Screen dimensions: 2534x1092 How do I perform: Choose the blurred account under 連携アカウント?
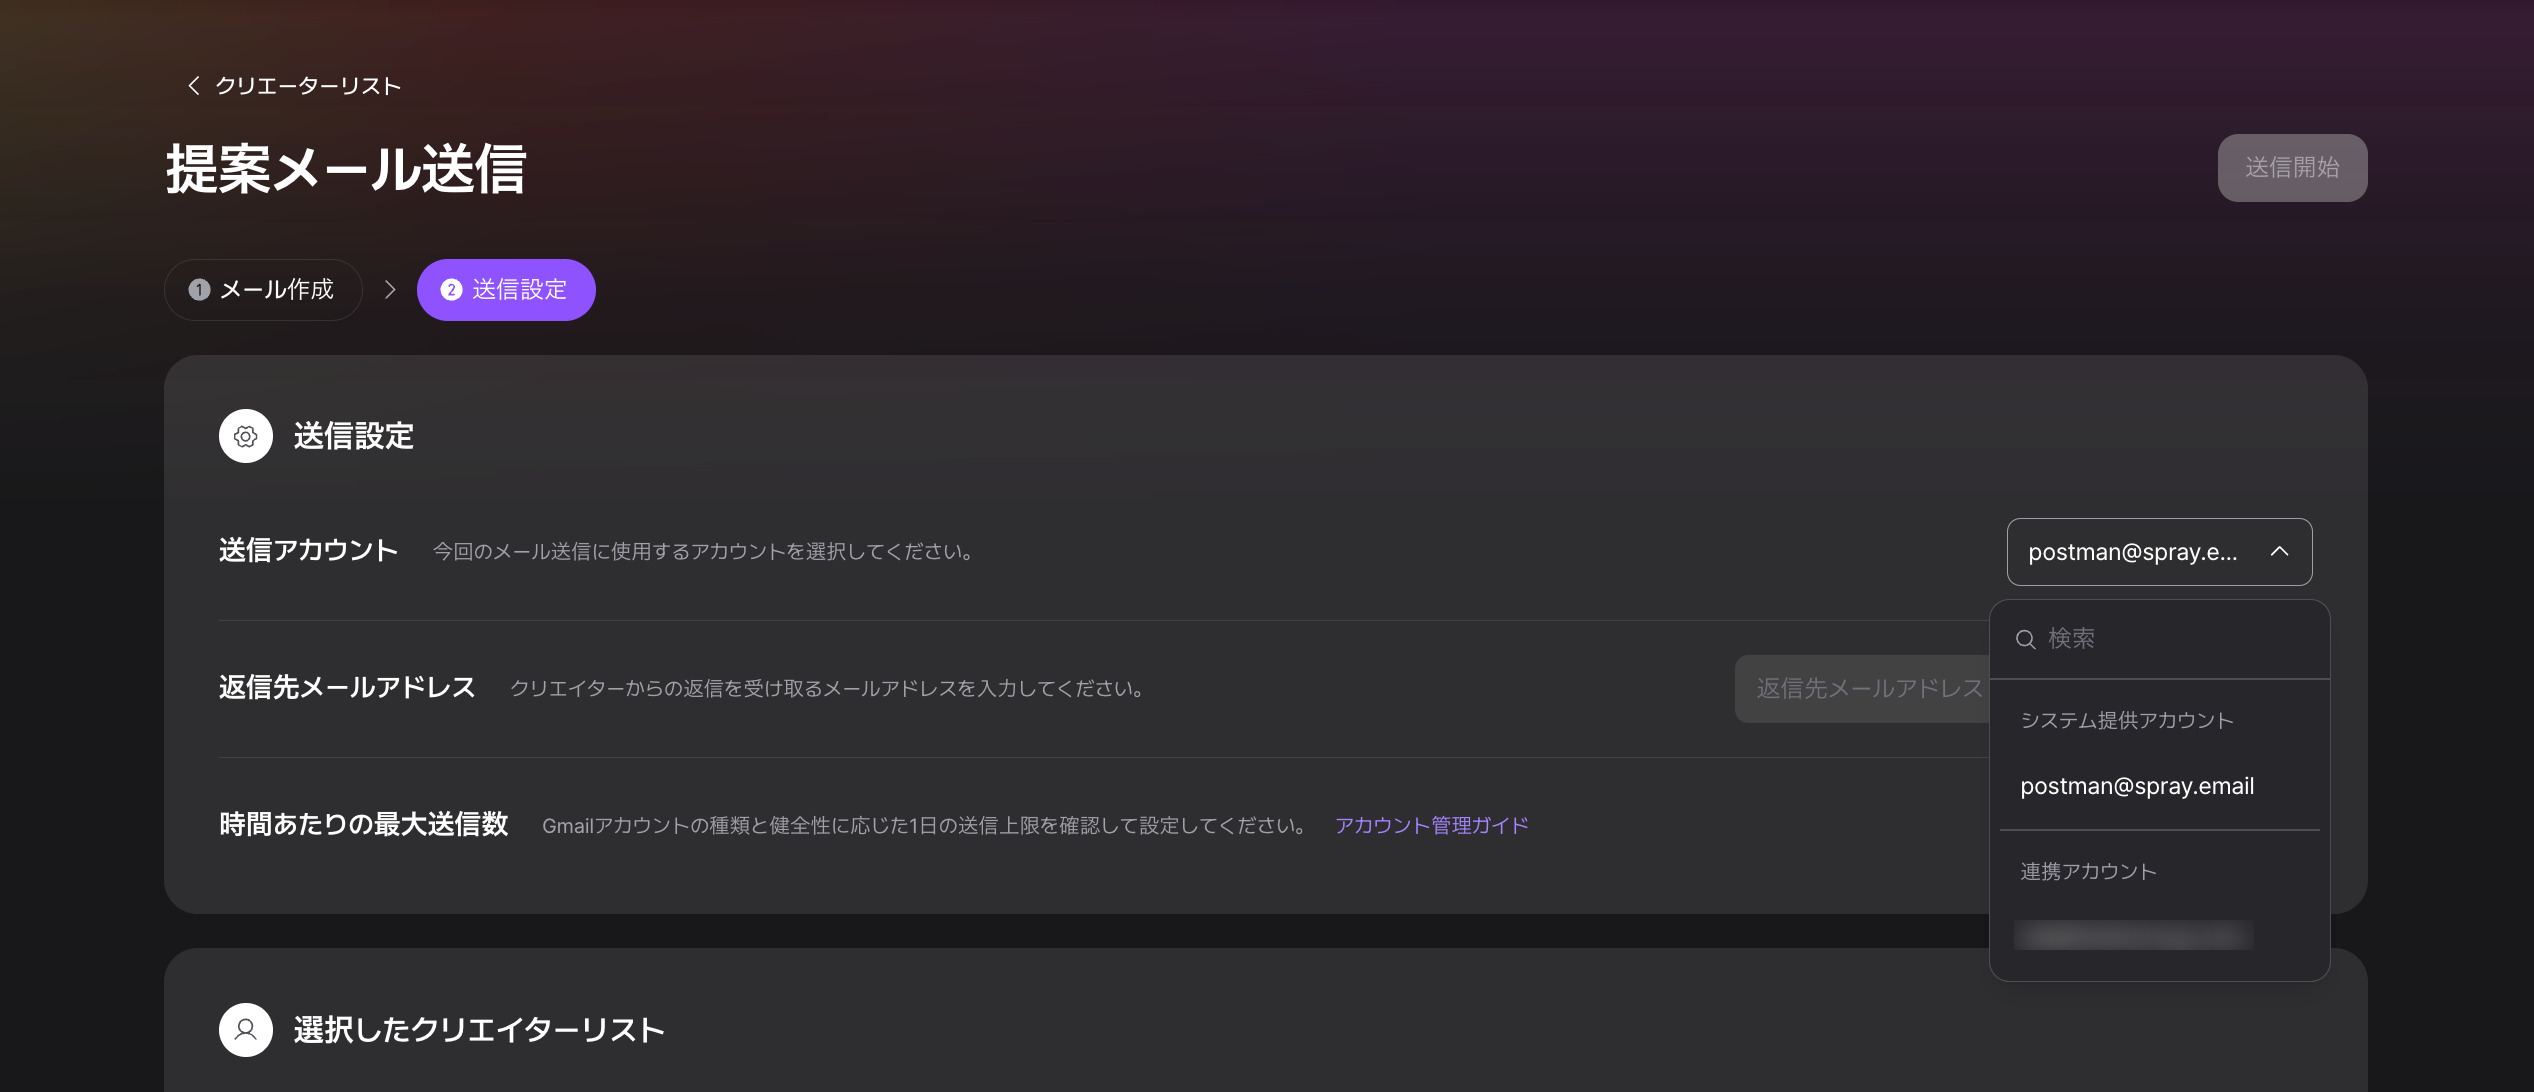tap(2133, 936)
